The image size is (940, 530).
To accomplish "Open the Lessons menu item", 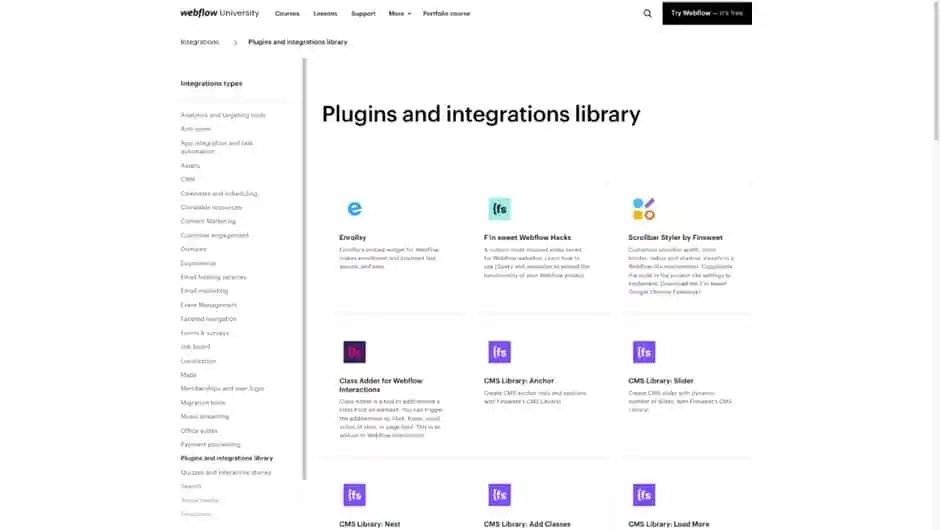I will coord(325,14).
